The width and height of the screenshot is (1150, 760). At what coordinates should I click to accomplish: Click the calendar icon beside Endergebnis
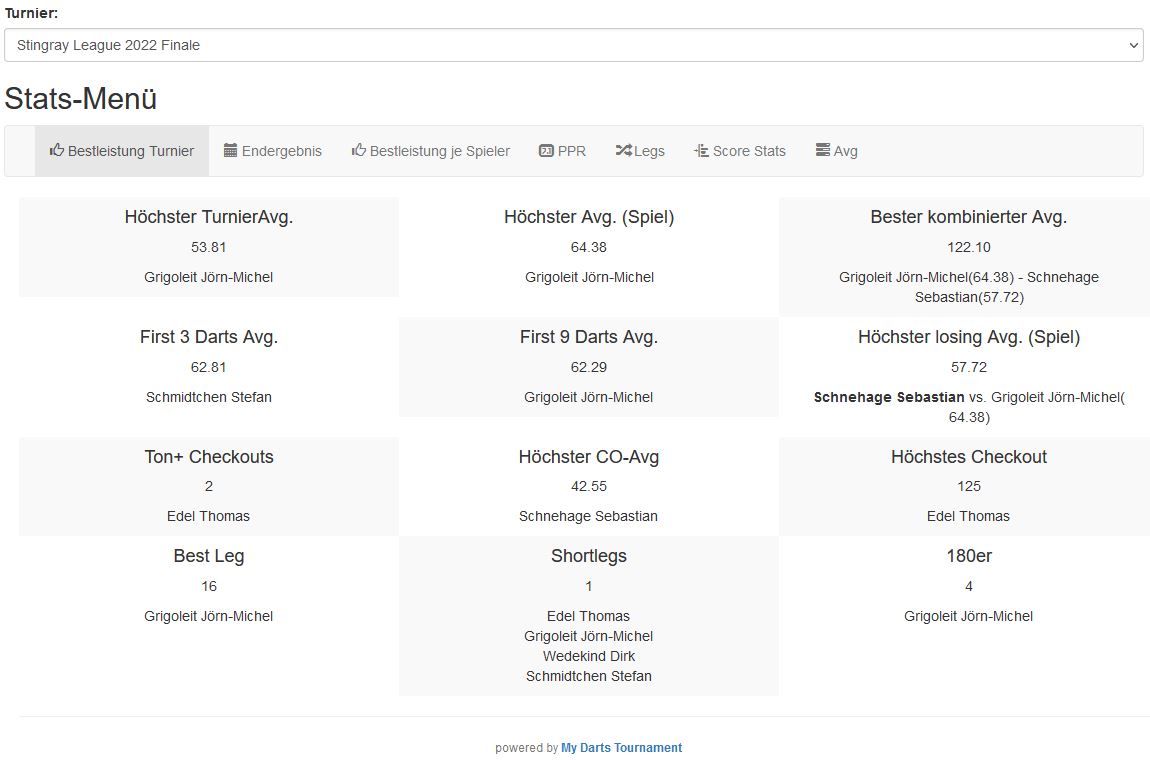pos(231,151)
